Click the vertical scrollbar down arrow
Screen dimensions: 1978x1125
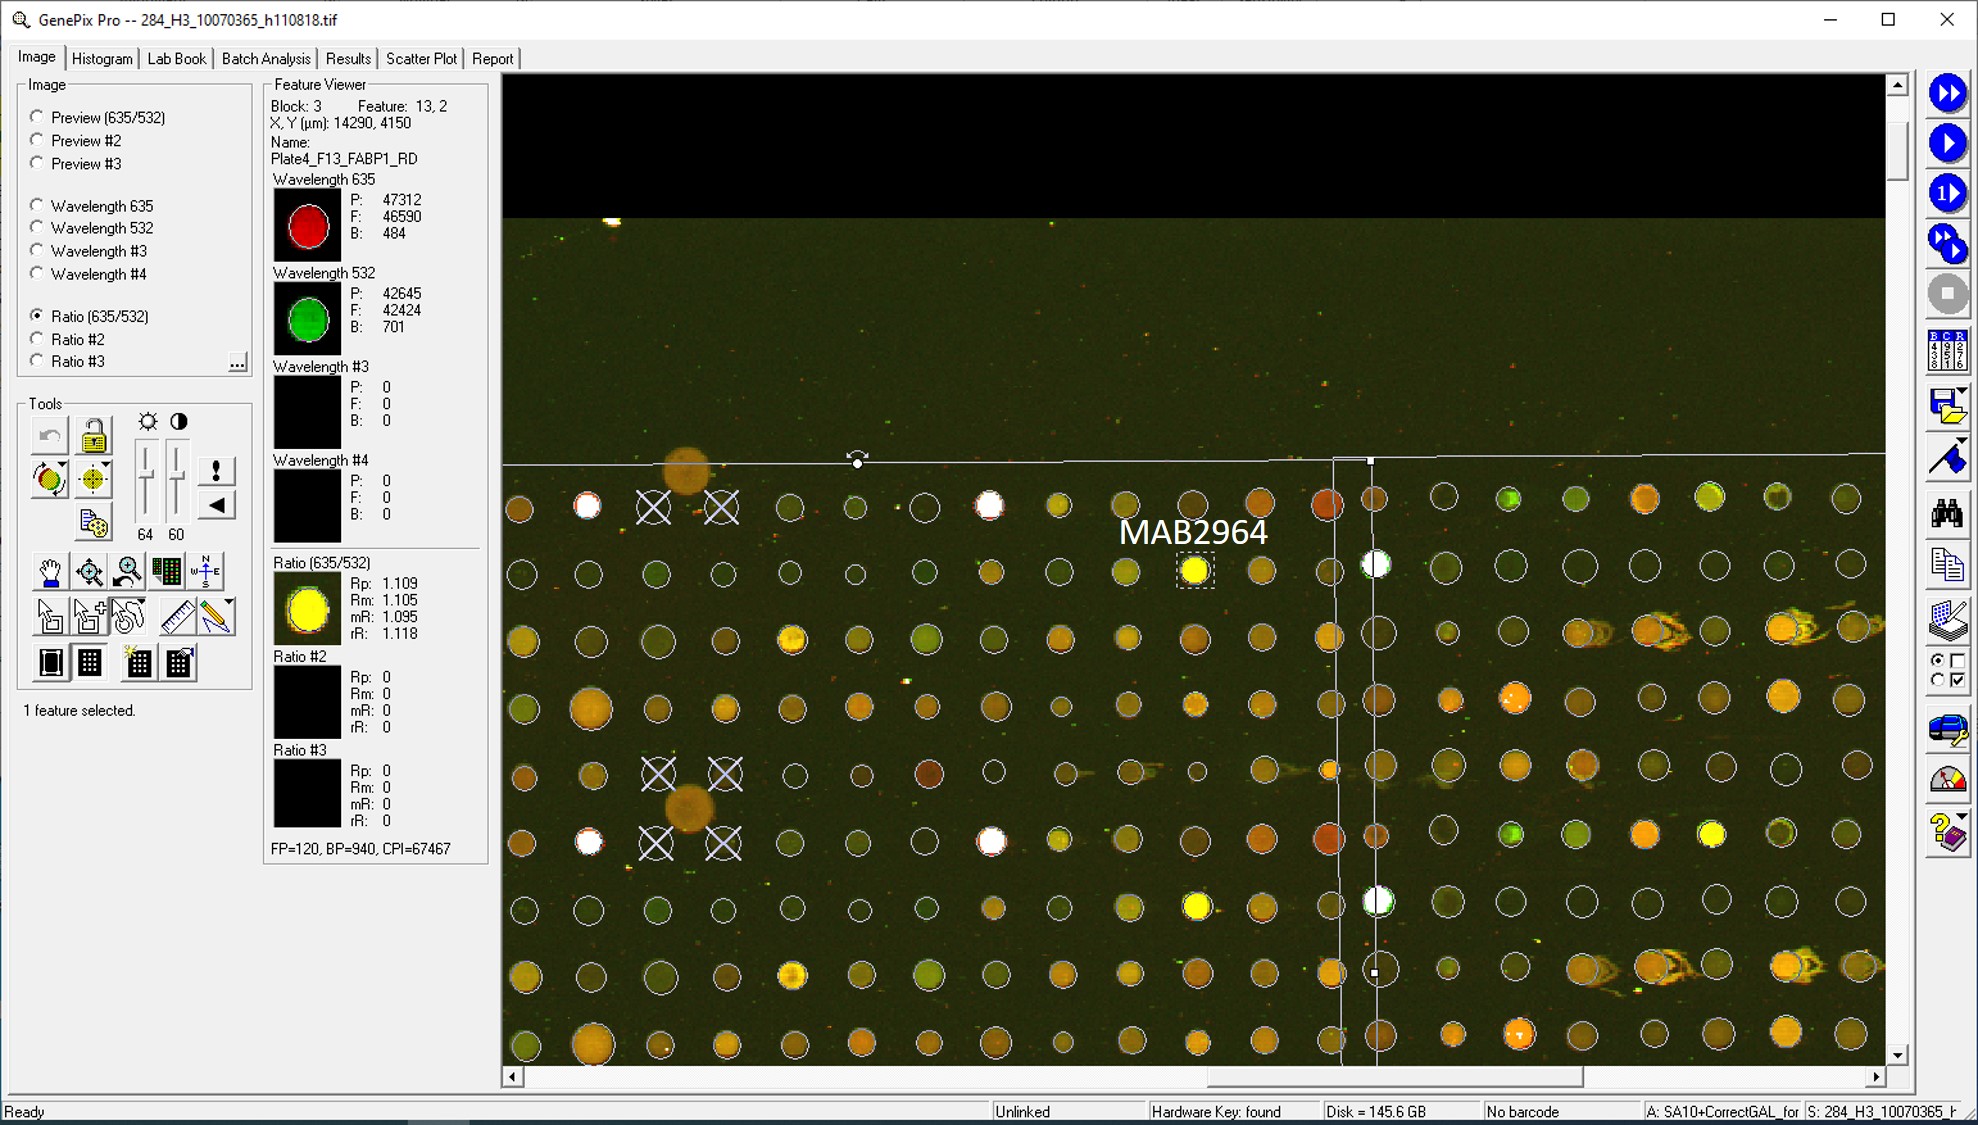point(1897,1055)
